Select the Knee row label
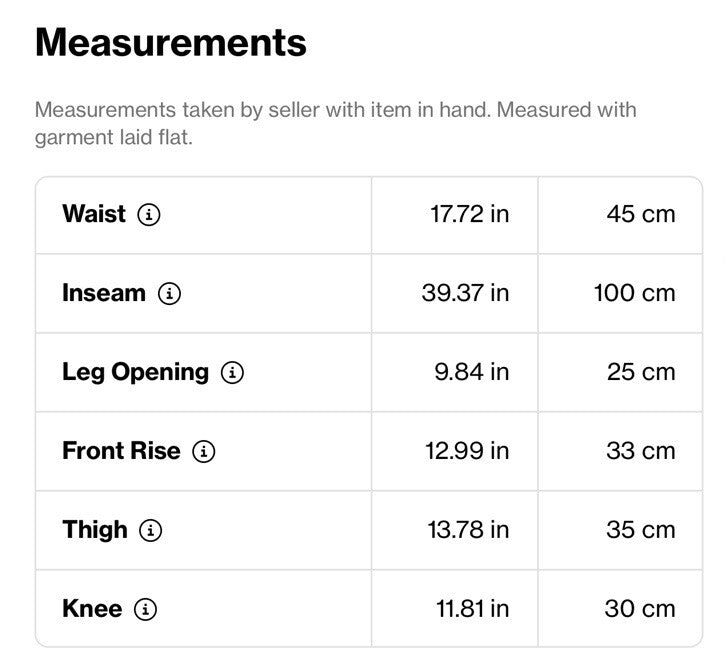 tap(92, 608)
